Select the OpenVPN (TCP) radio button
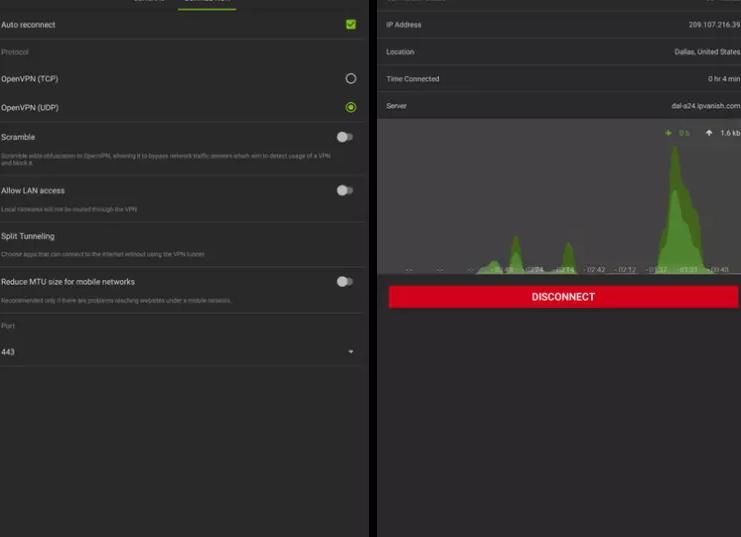This screenshot has height=537, width=741. tap(350, 78)
